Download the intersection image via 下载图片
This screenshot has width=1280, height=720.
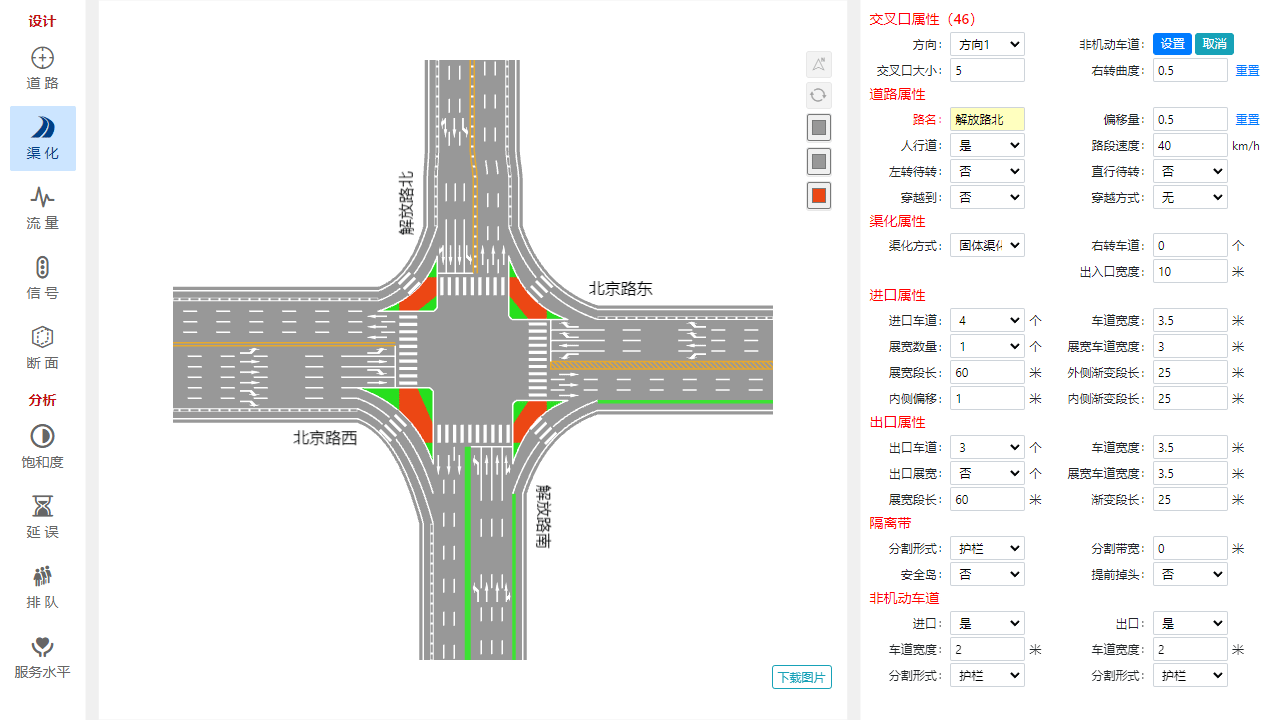pos(802,677)
